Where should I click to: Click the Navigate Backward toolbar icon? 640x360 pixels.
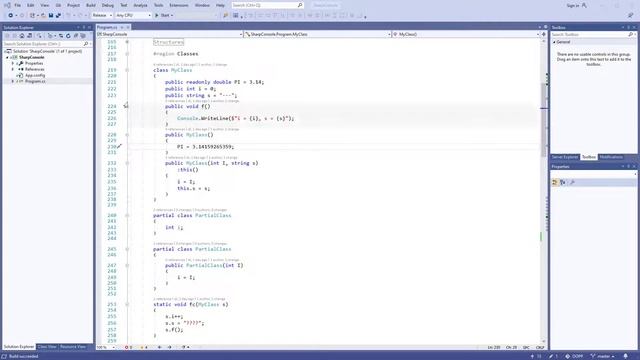click(x=10, y=16)
